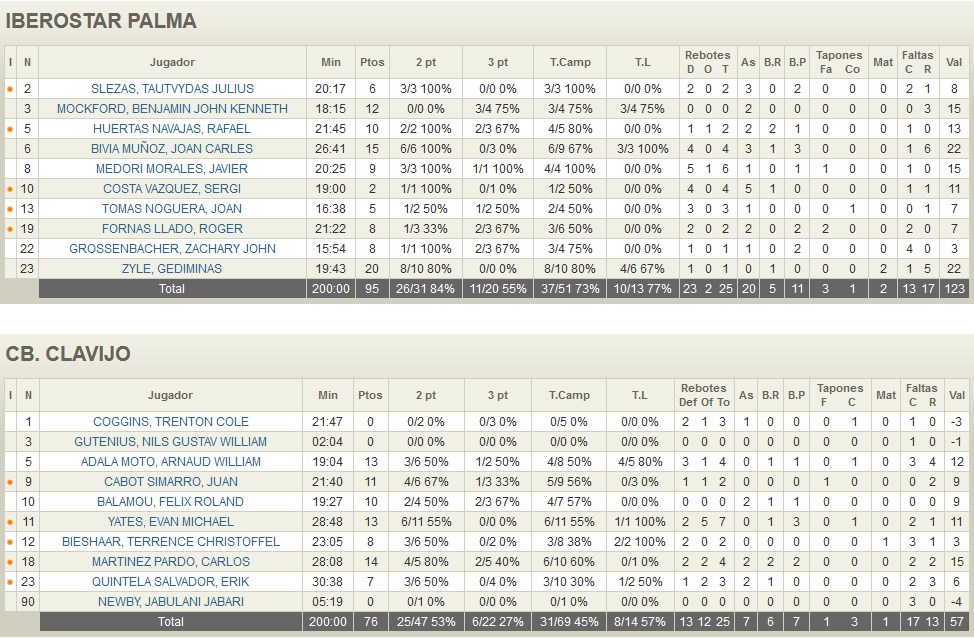The image size is (974, 638).
Task: Click starter dot beside HUERTAS NAVAJAS, RAFAEL
Action: tap(10, 129)
